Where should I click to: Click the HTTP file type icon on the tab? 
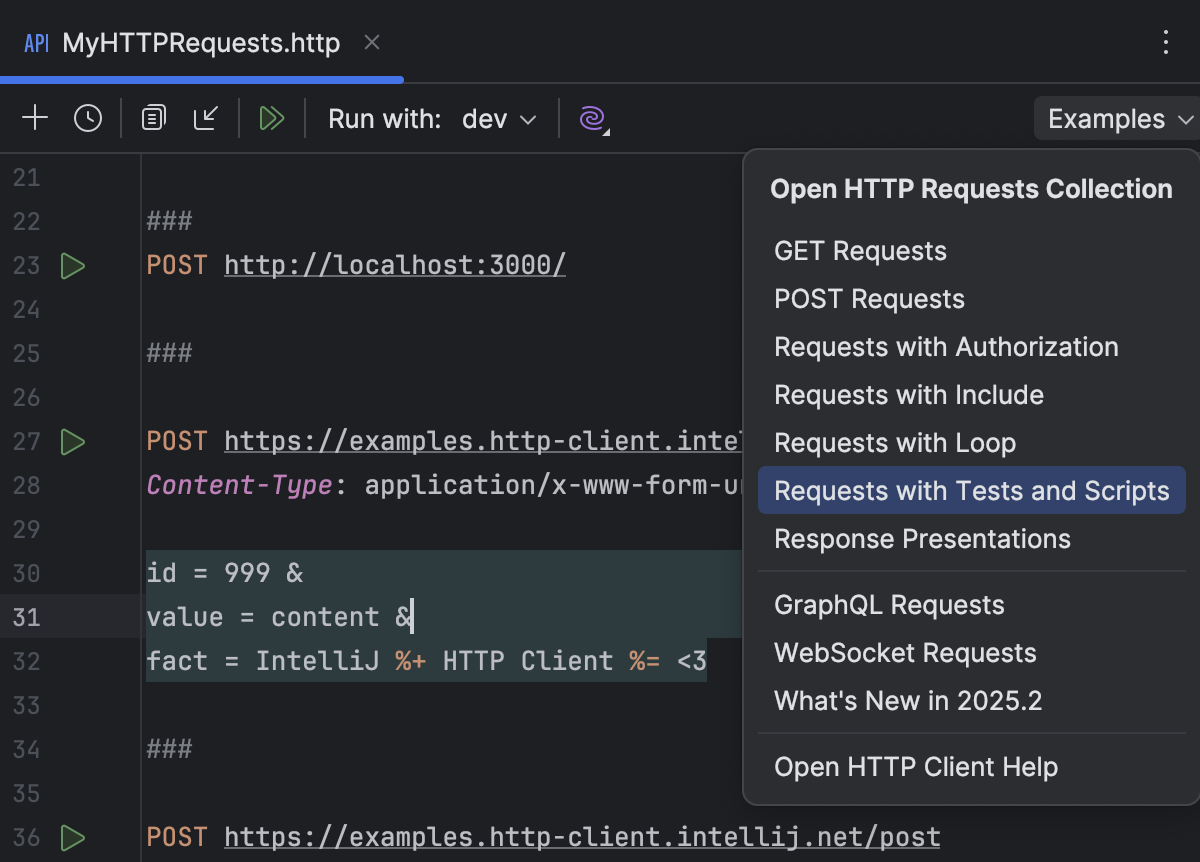[x=35, y=43]
